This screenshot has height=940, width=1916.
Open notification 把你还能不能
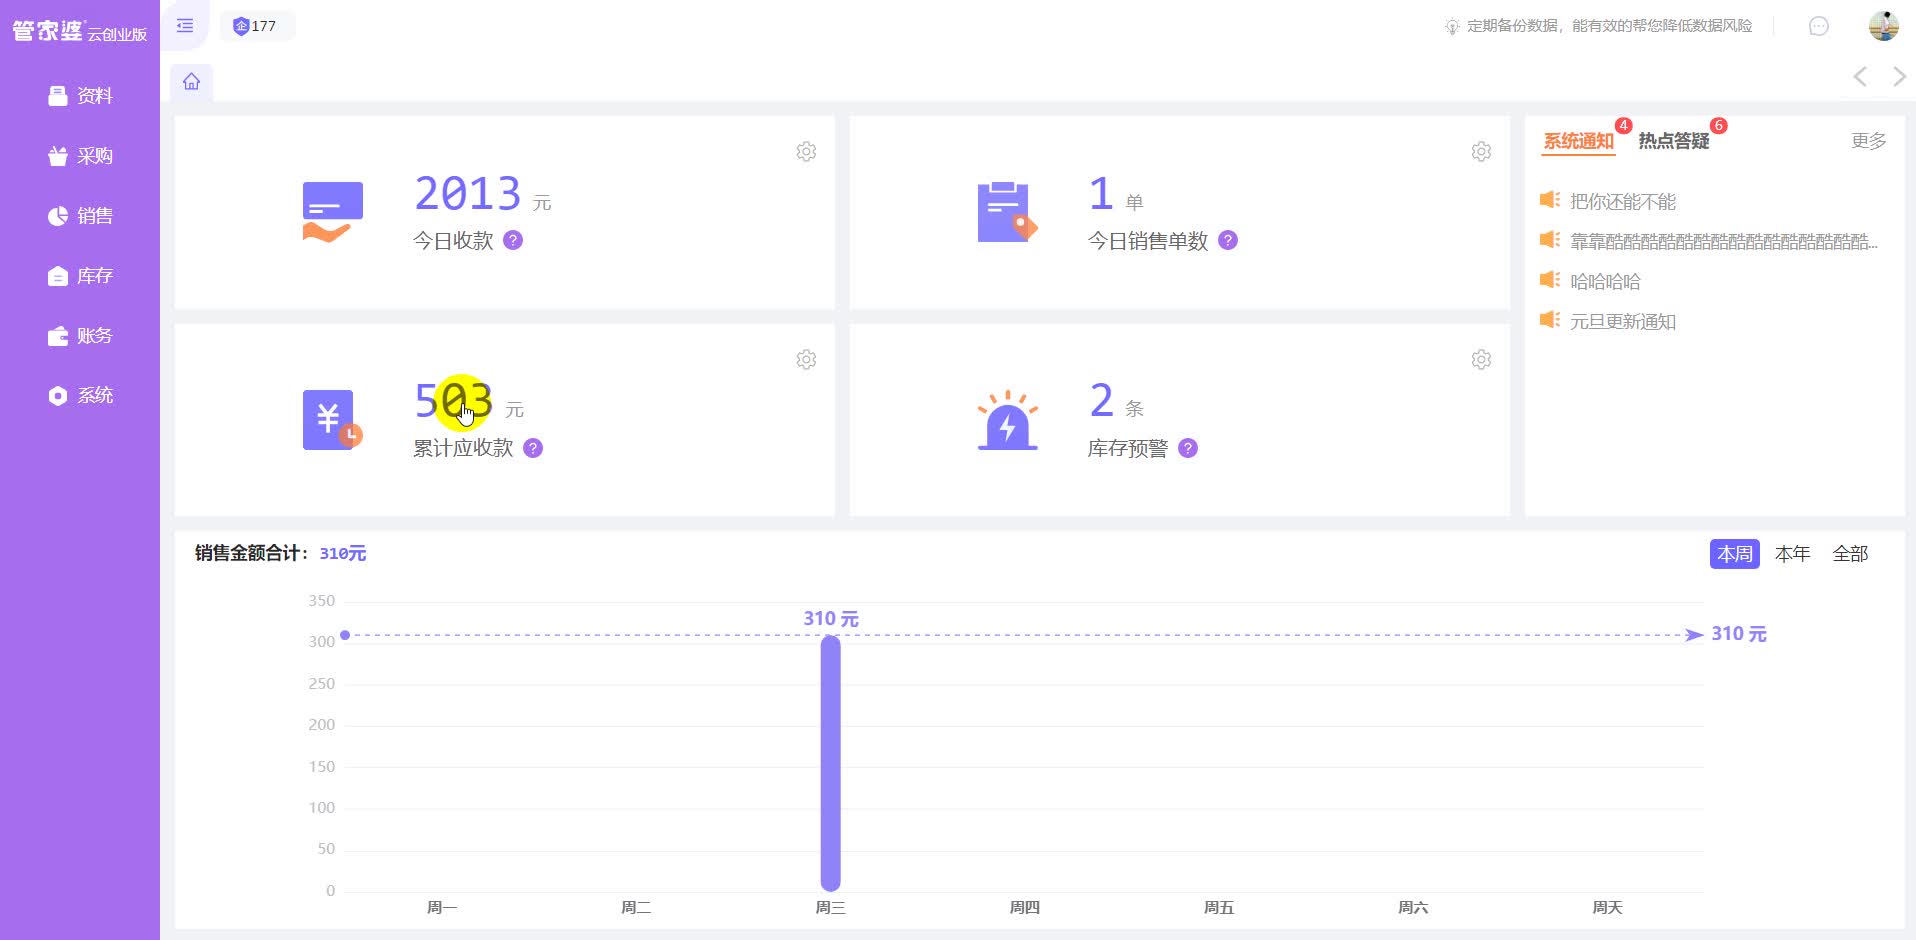click(x=1622, y=201)
